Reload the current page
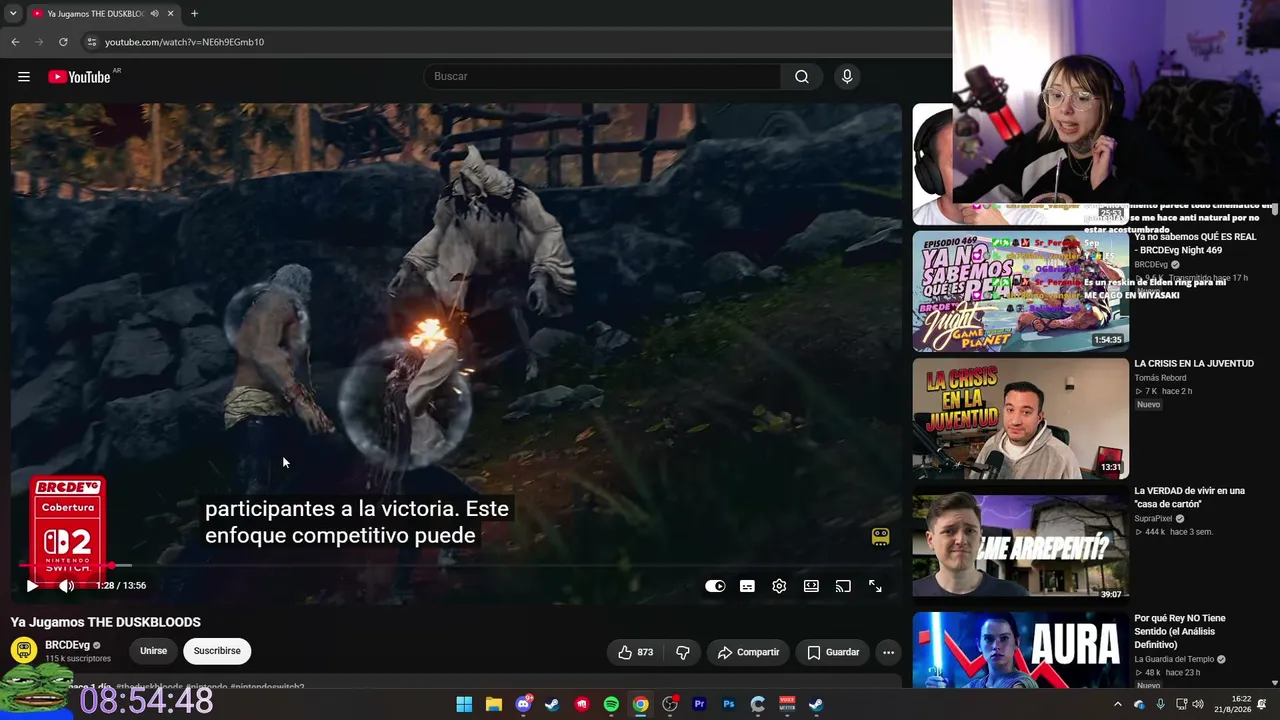This screenshot has height=720, width=1280. (63, 42)
